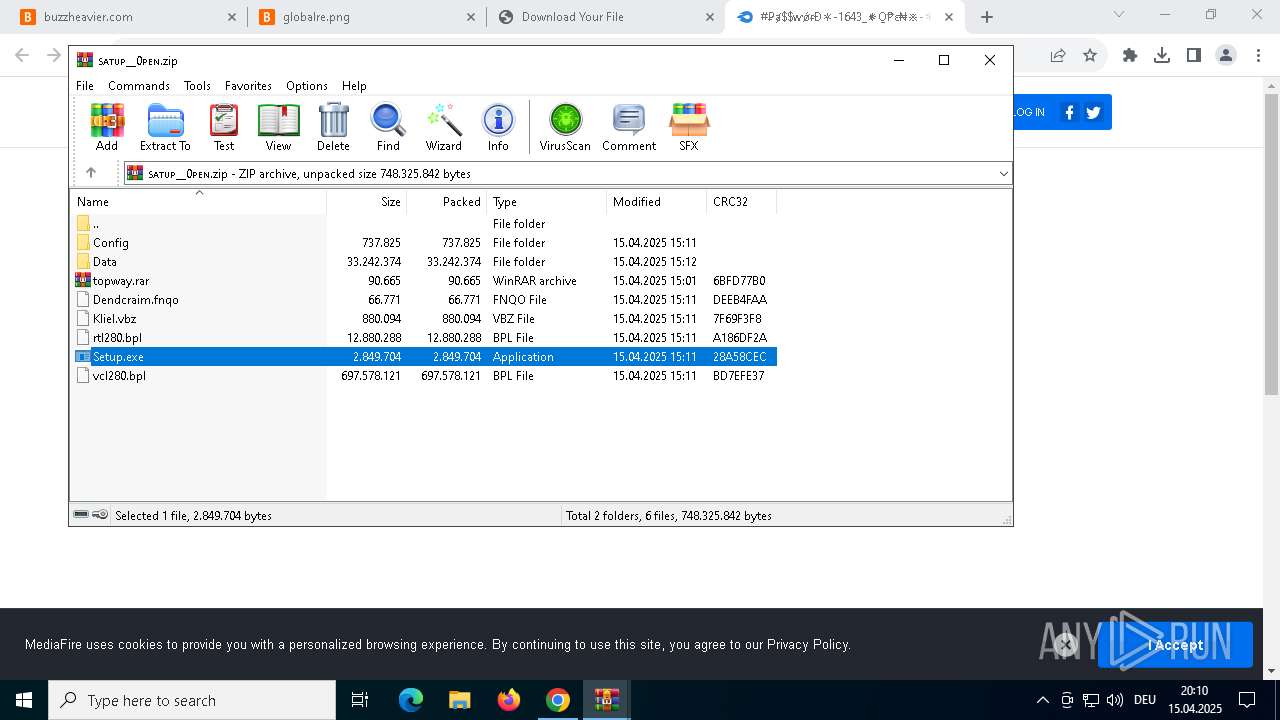Click the Delete toolbar icon

[x=333, y=127]
